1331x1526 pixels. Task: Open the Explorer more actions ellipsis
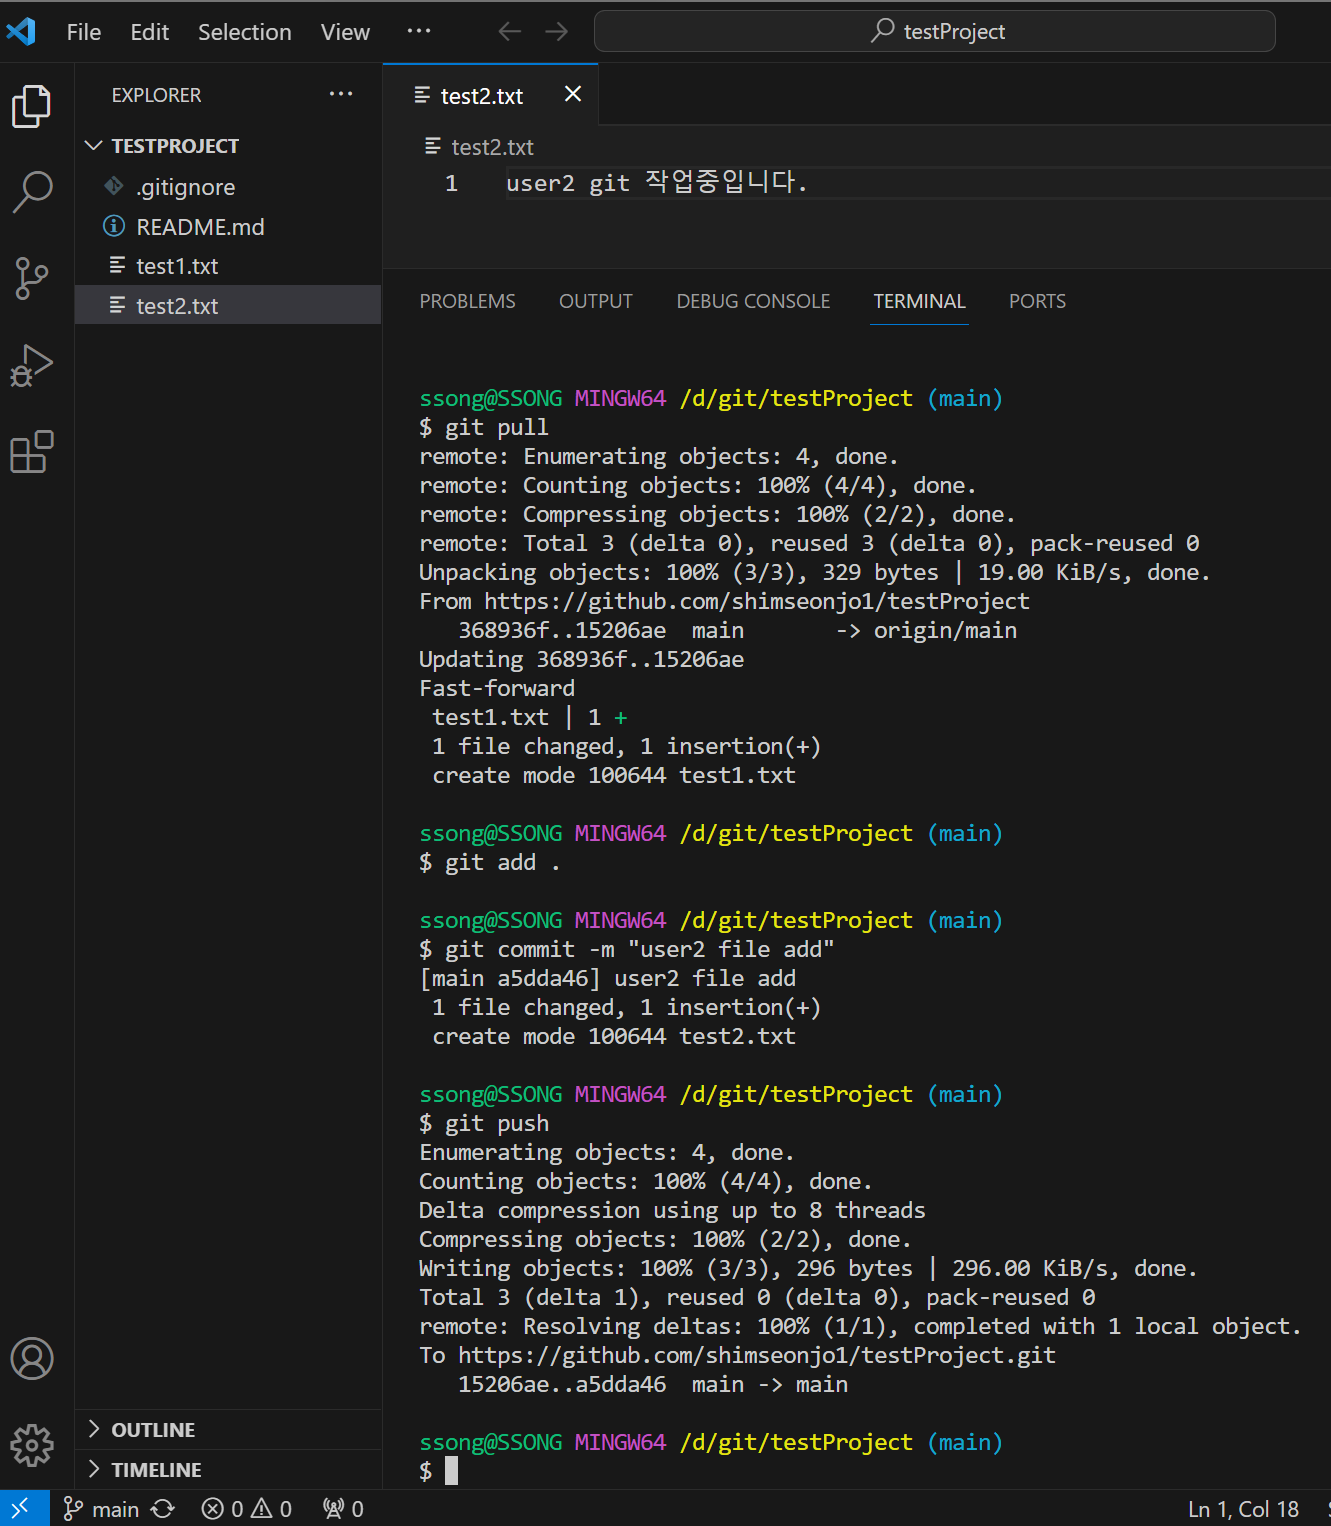tap(341, 94)
